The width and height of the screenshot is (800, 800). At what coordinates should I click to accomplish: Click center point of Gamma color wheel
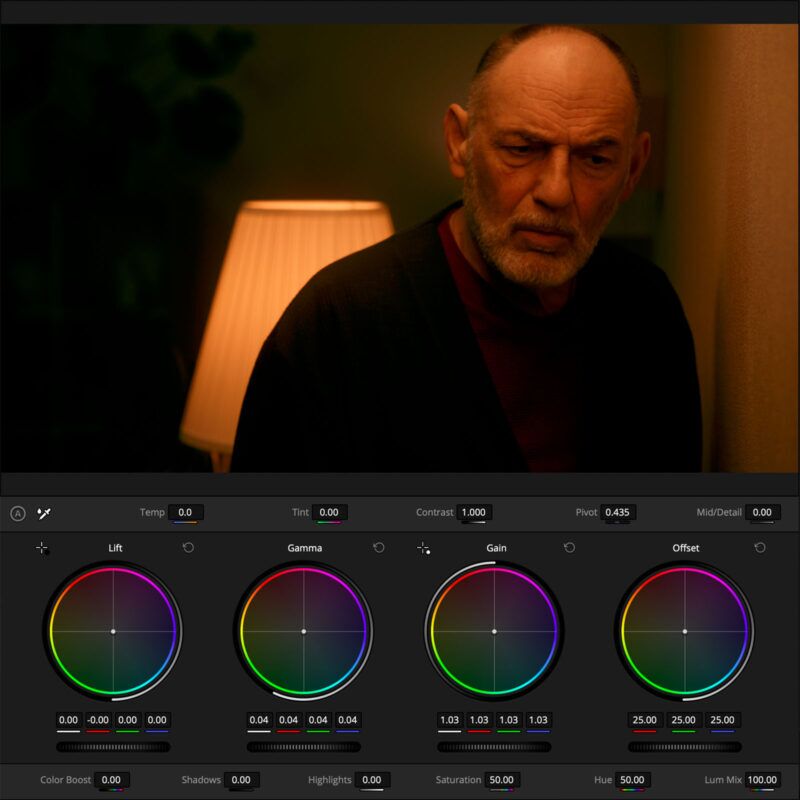[x=304, y=632]
